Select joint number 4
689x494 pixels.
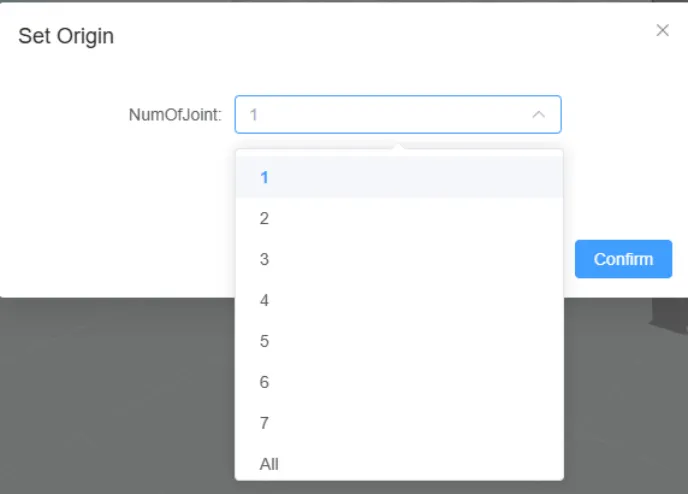(264, 300)
